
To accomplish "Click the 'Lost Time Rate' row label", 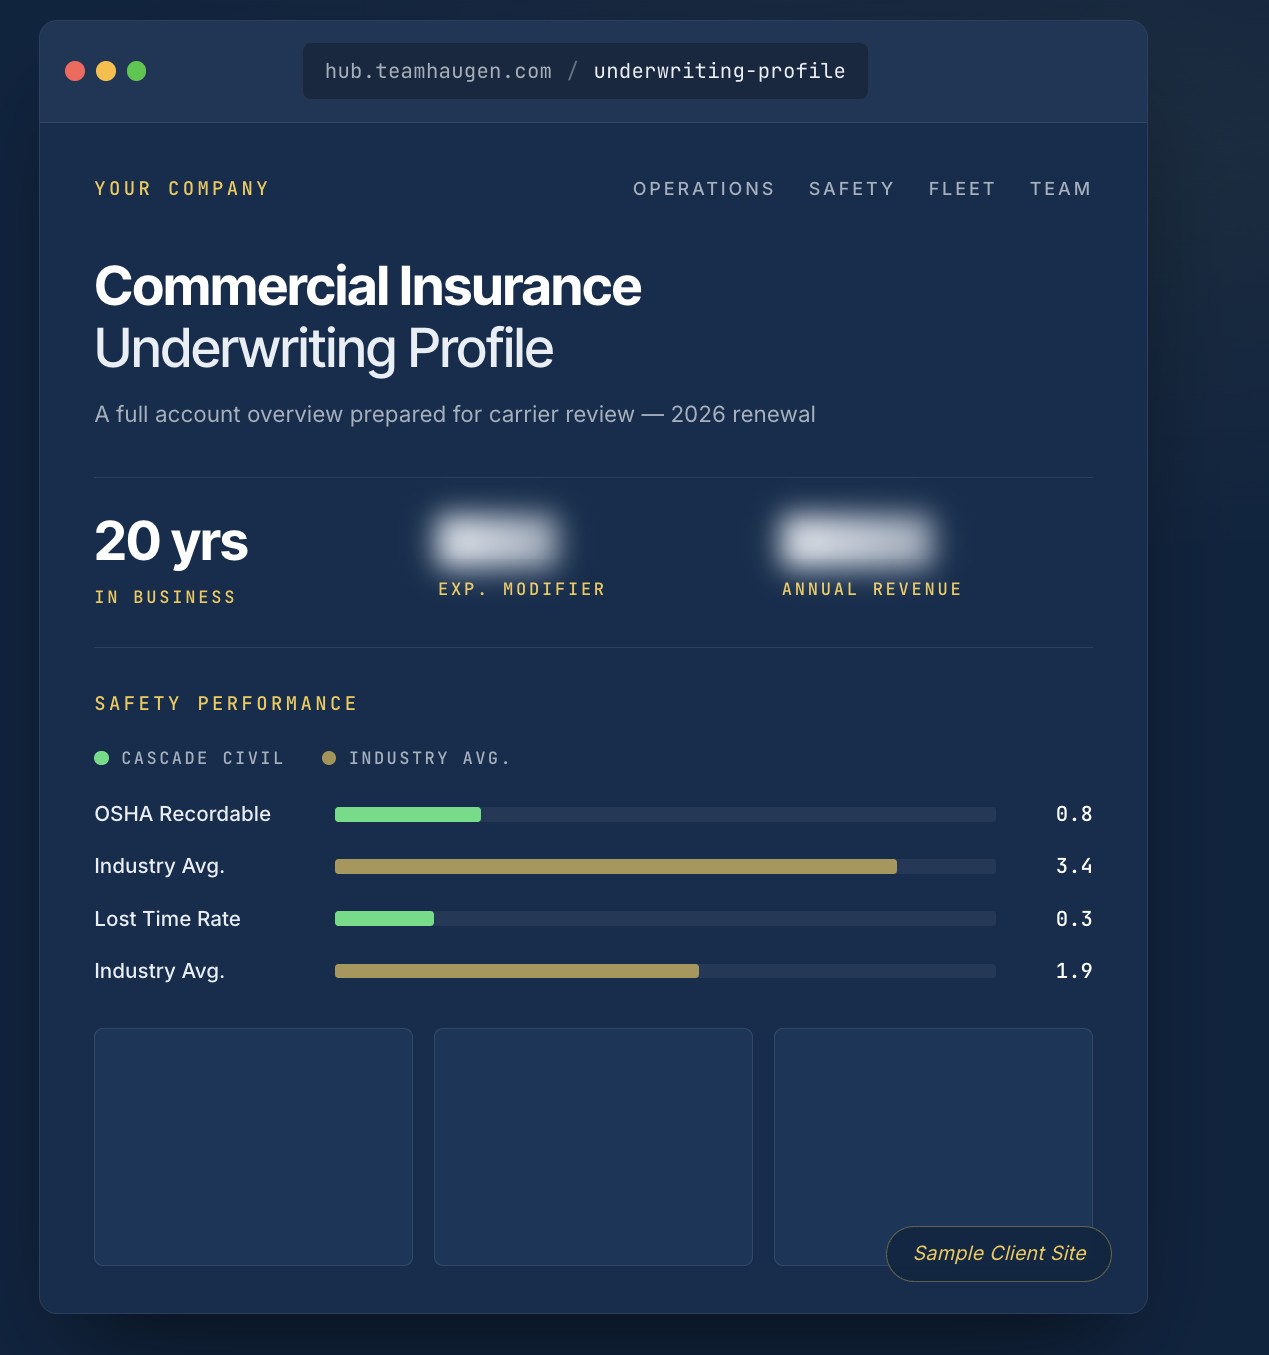I will (x=167, y=919).
